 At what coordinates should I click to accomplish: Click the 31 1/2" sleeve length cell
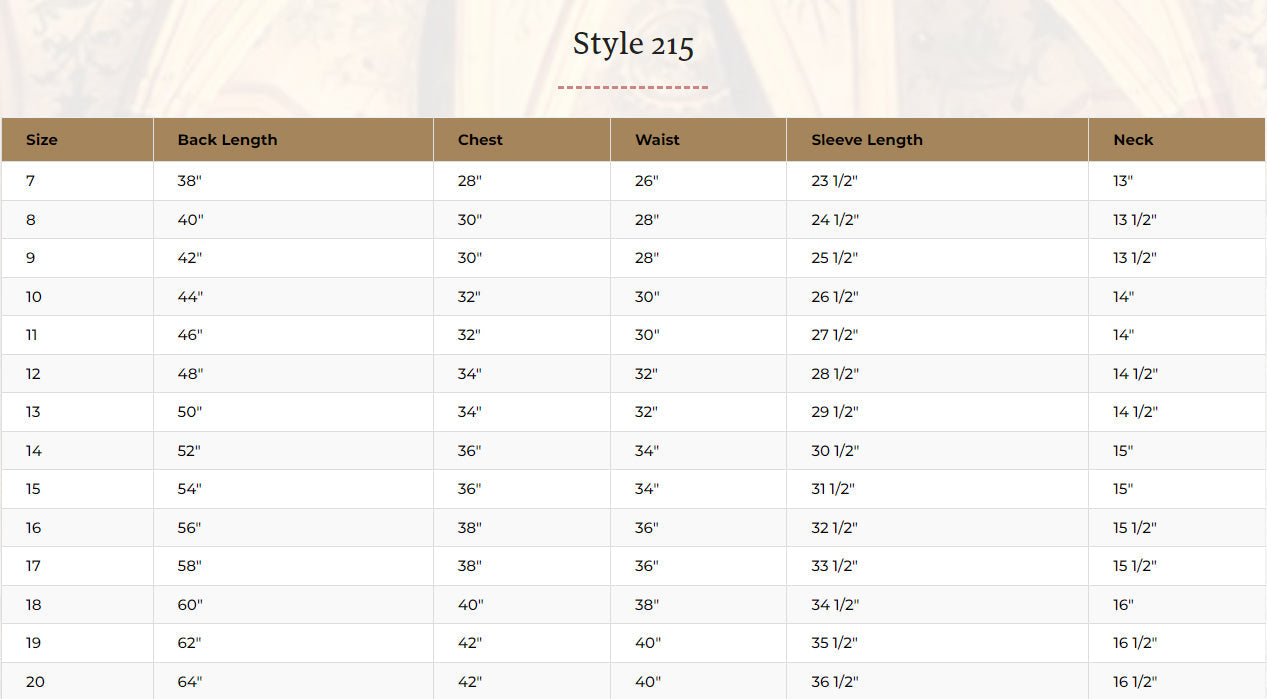(833, 489)
